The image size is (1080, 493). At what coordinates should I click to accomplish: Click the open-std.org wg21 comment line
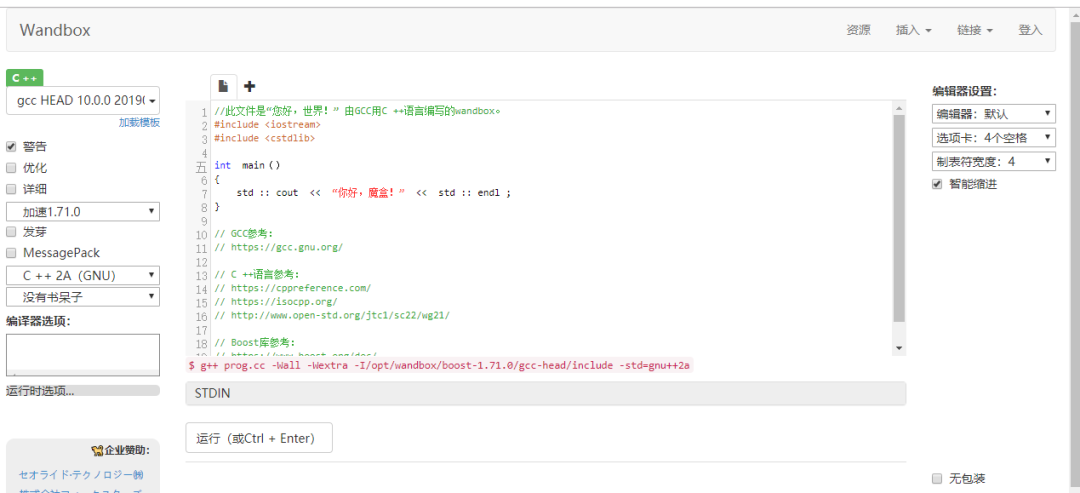pos(332,315)
